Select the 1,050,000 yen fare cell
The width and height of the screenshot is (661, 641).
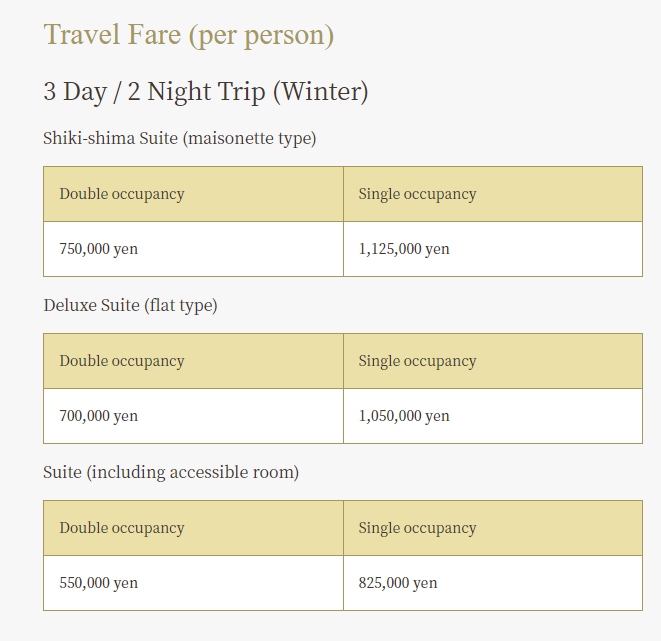click(x=493, y=416)
